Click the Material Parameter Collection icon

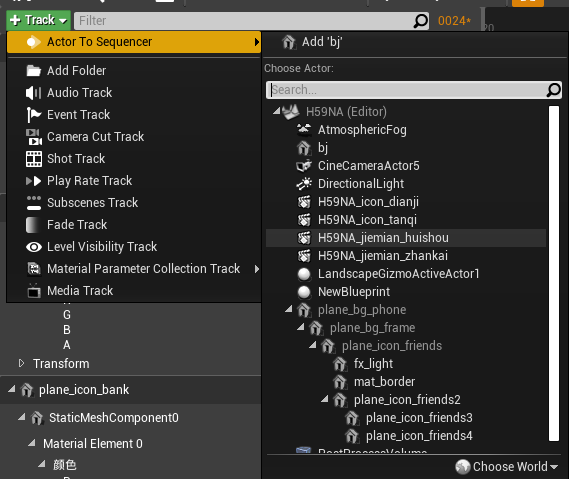click(x=34, y=269)
